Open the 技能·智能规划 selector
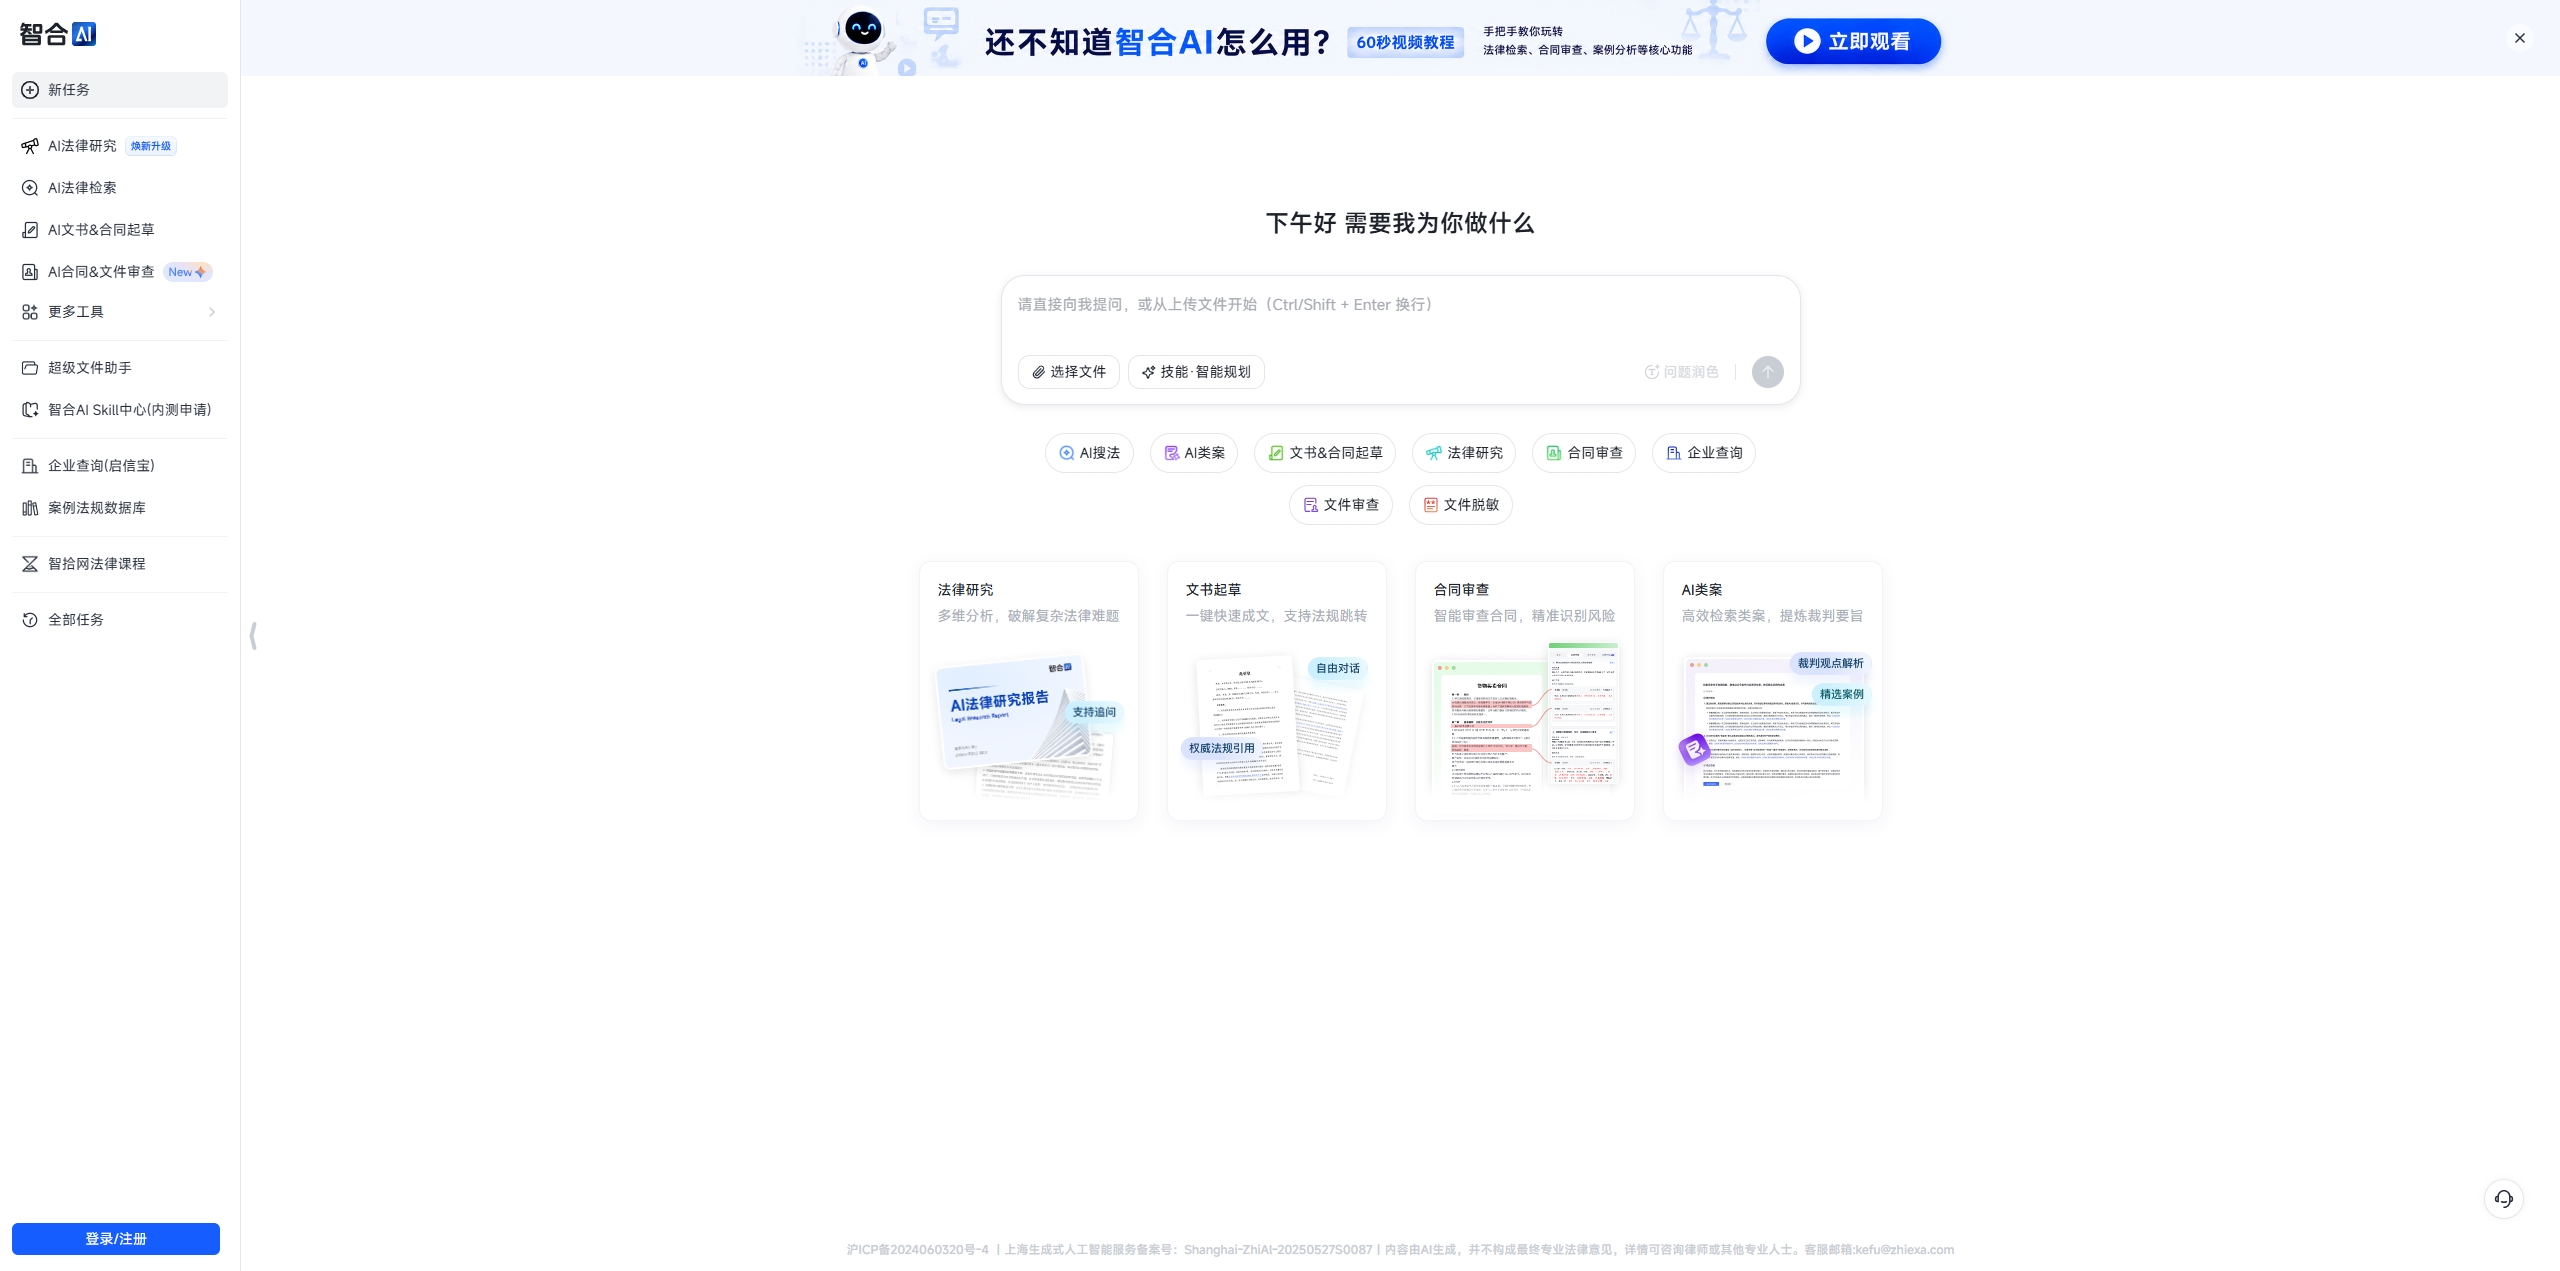This screenshot has height=1271, width=2560. (x=1196, y=372)
